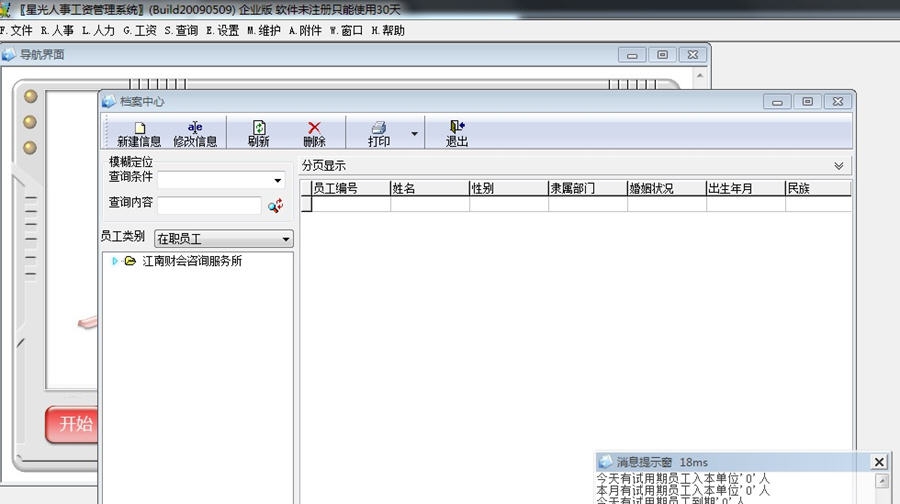Open the G.工资 menu
Screen dimensions: 900x504
click(x=139, y=30)
